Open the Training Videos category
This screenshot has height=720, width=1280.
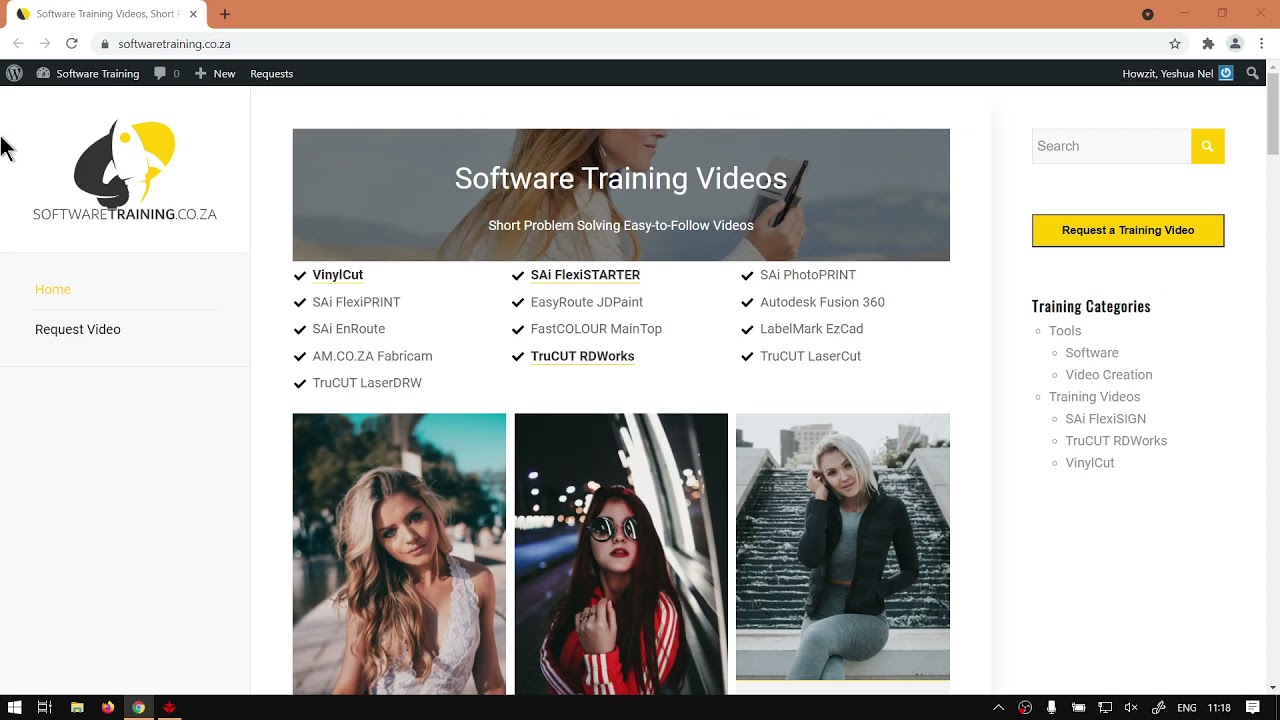point(1094,397)
